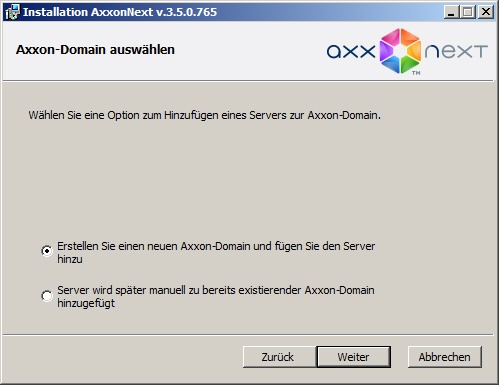Minimize the installation window
This screenshot has width=499, height=385.
[451, 12]
